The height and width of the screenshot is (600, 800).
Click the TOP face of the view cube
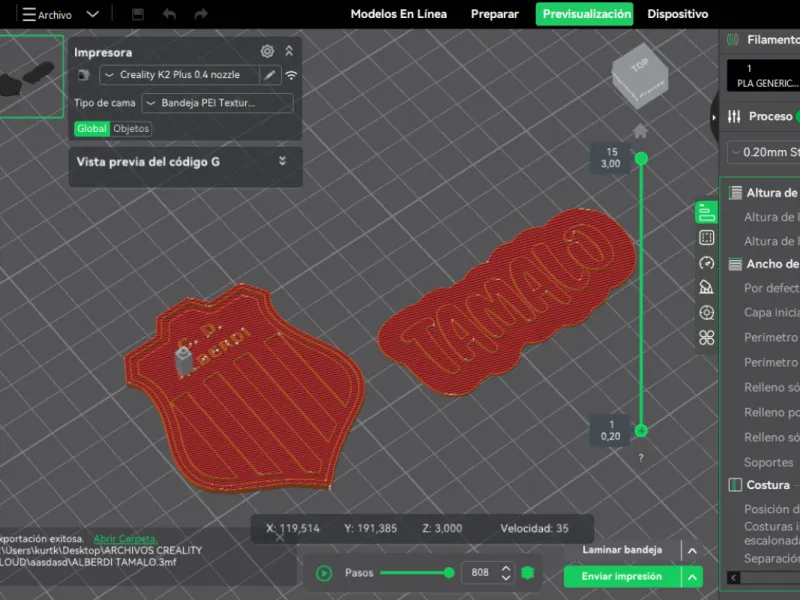coord(640,65)
